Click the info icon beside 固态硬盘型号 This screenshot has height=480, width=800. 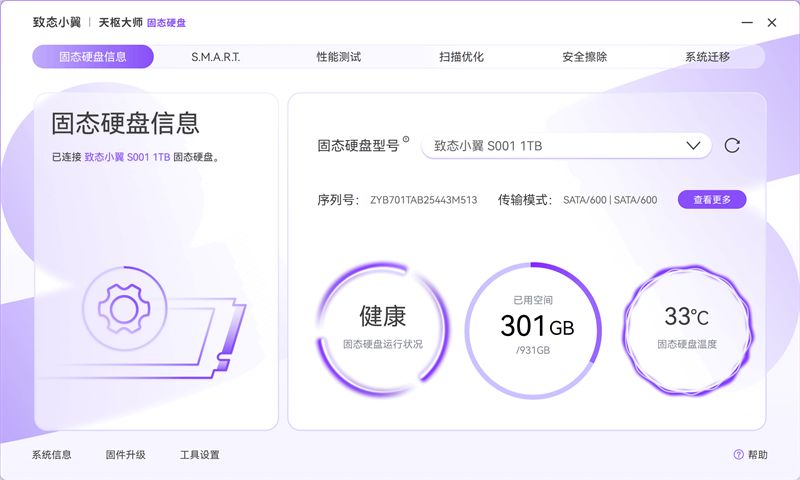coord(406,139)
